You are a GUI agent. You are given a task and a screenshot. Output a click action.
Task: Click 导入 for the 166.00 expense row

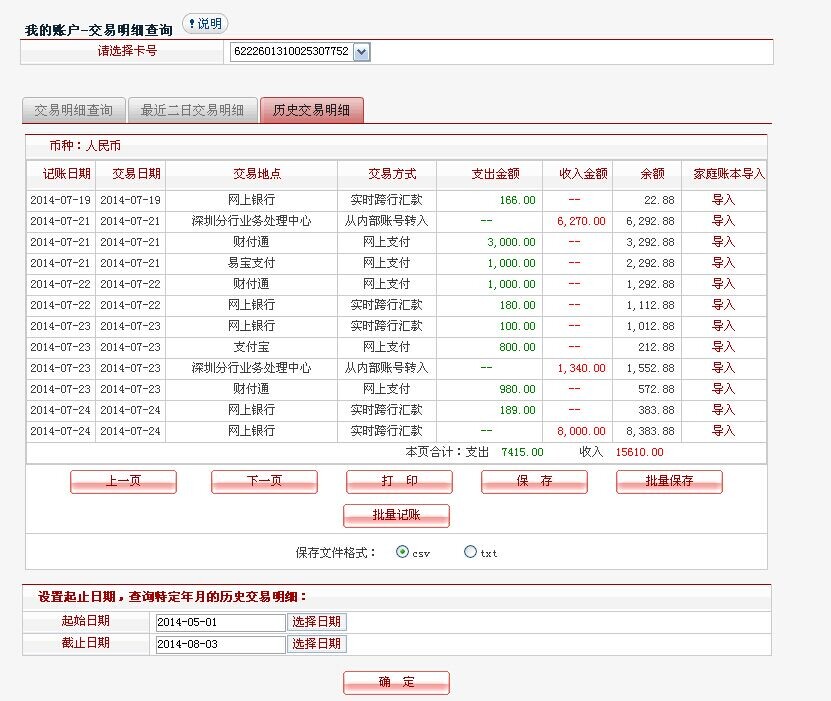[723, 200]
